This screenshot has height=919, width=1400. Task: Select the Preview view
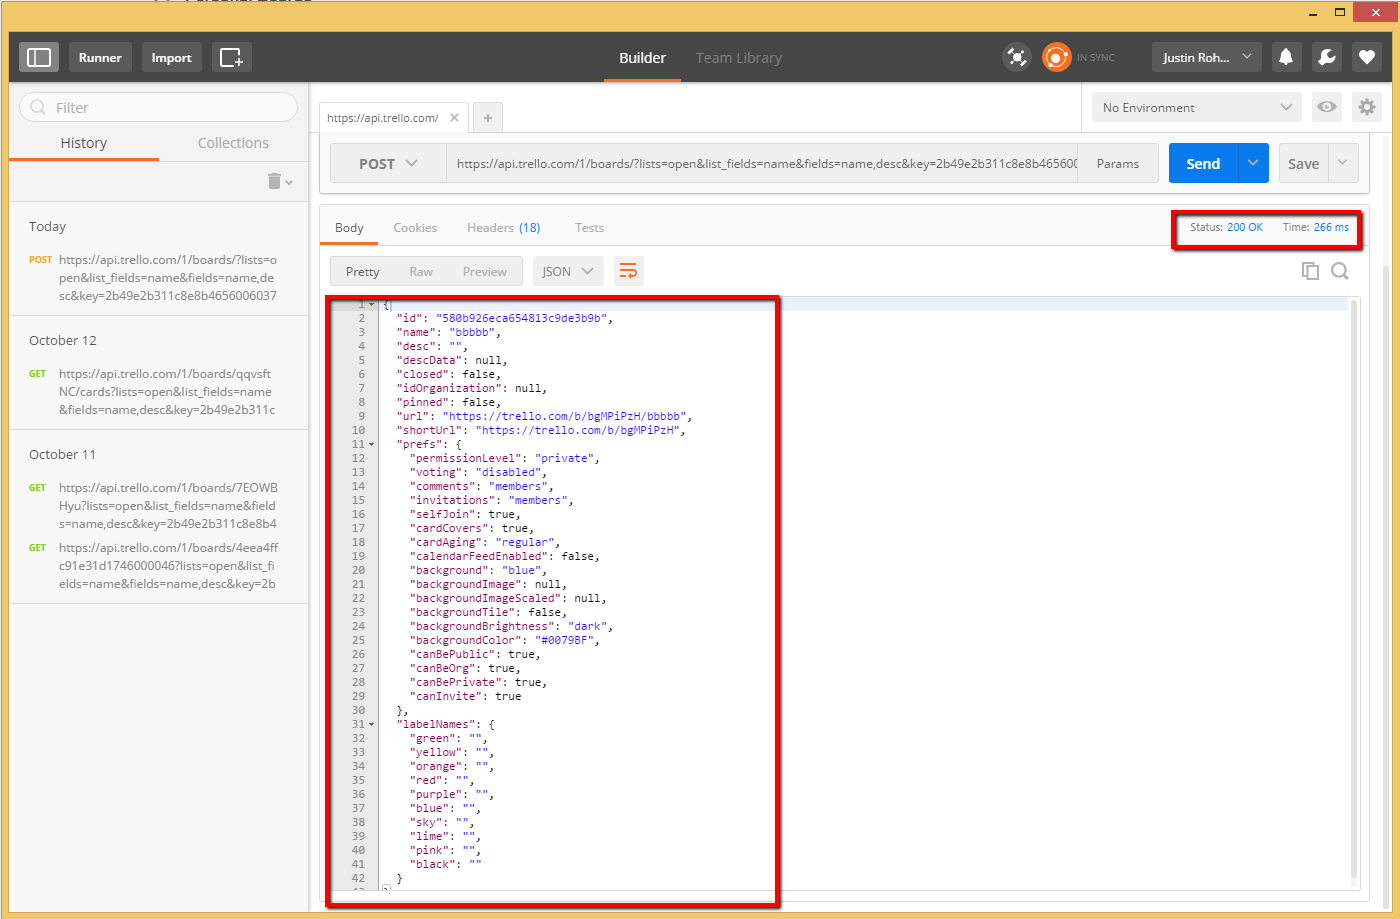[485, 271]
